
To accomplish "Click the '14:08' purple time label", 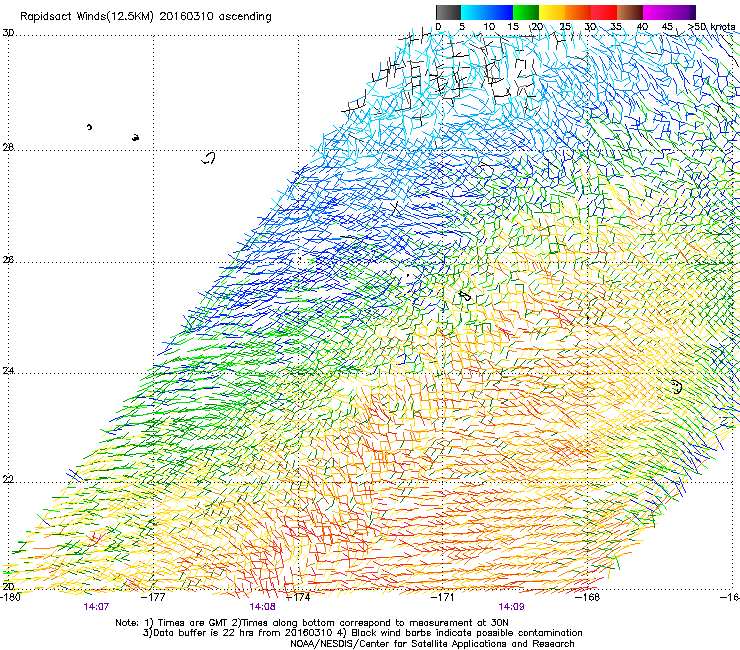I will [x=262, y=607].
